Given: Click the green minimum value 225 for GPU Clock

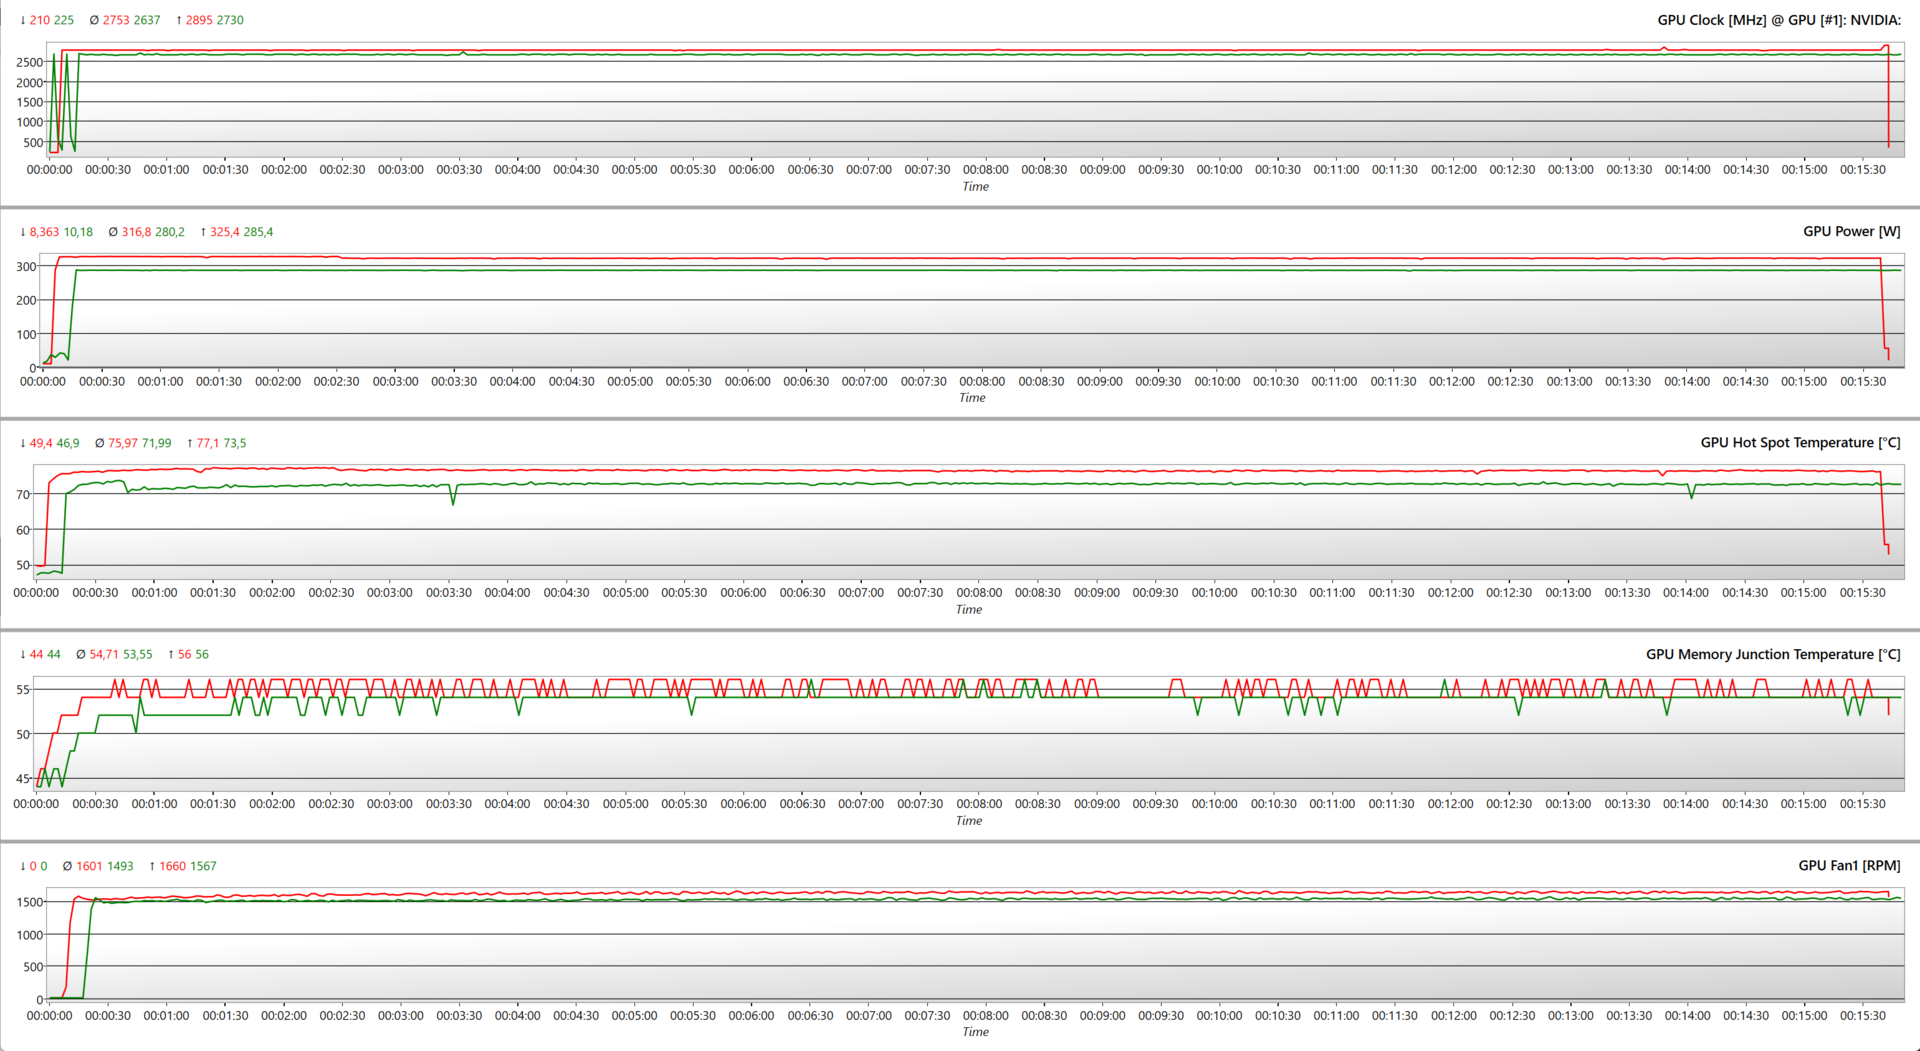Looking at the screenshot, I should pyautogui.click(x=64, y=20).
